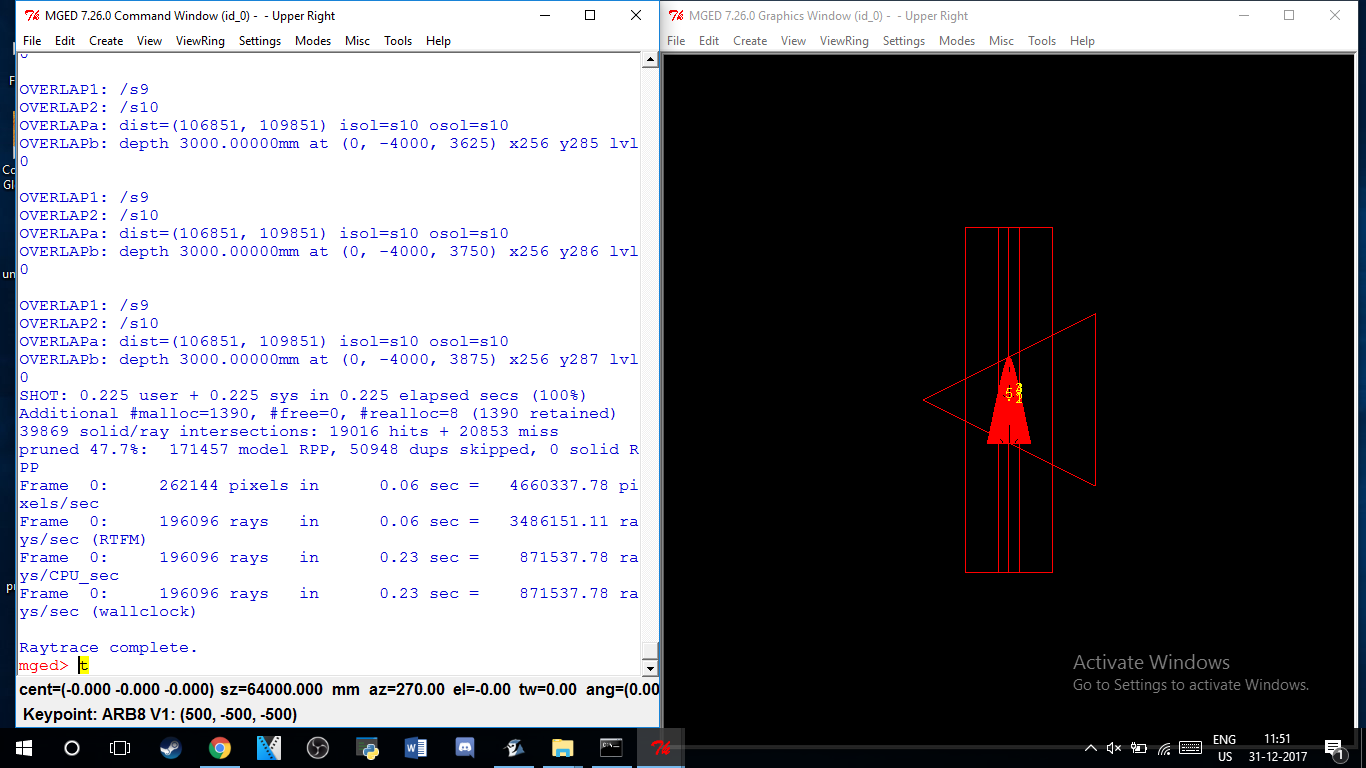The height and width of the screenshot is (768, 1366).
Task: Click the "39869 solid/ray intersections" line
Action: tap(289, 432)
